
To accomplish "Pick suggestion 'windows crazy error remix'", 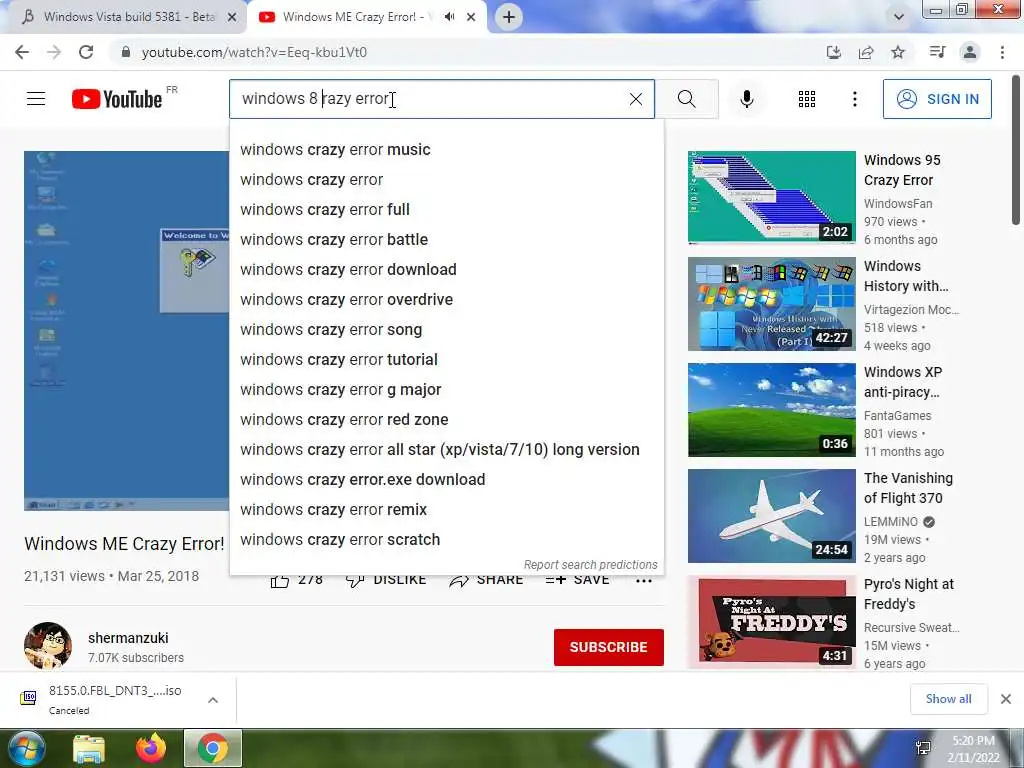I will pyautogui.click(x=447, y=510).
